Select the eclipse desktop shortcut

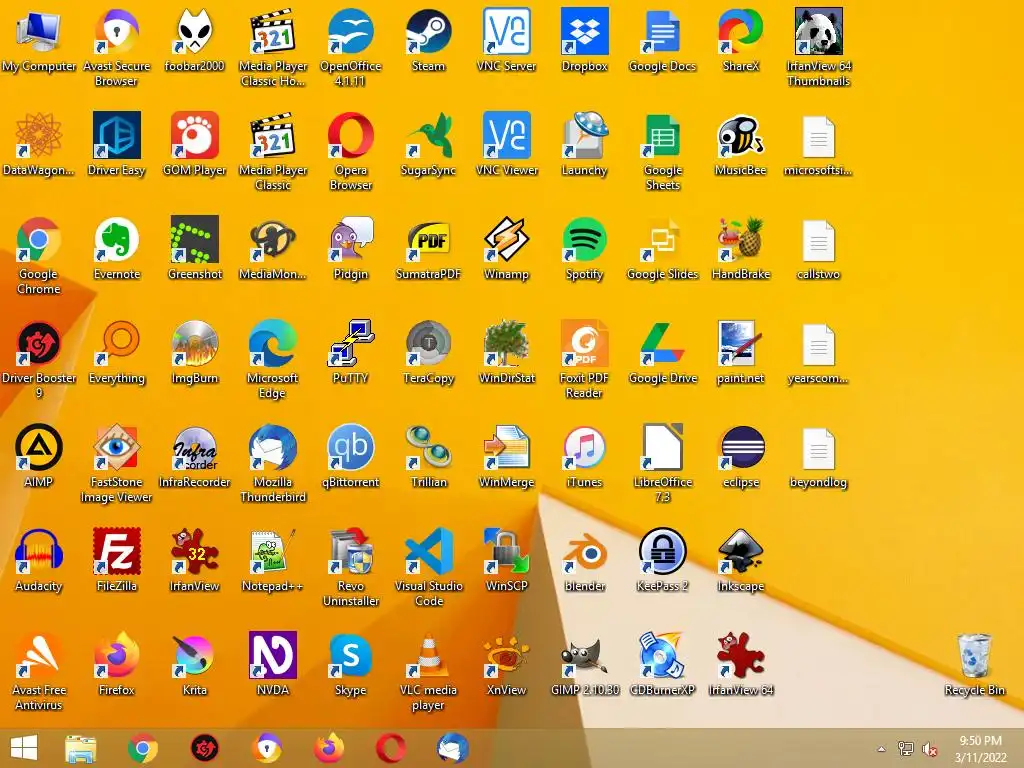pos(741,447)
